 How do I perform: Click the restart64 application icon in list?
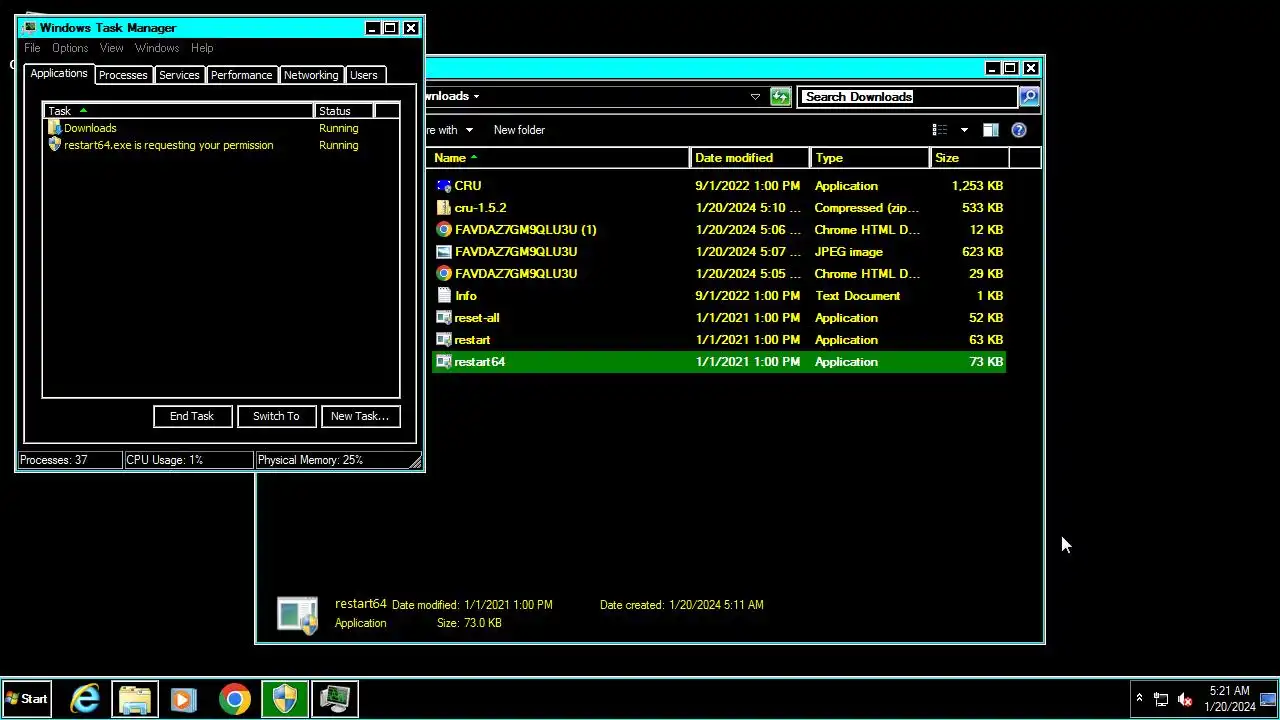point(444,362)
